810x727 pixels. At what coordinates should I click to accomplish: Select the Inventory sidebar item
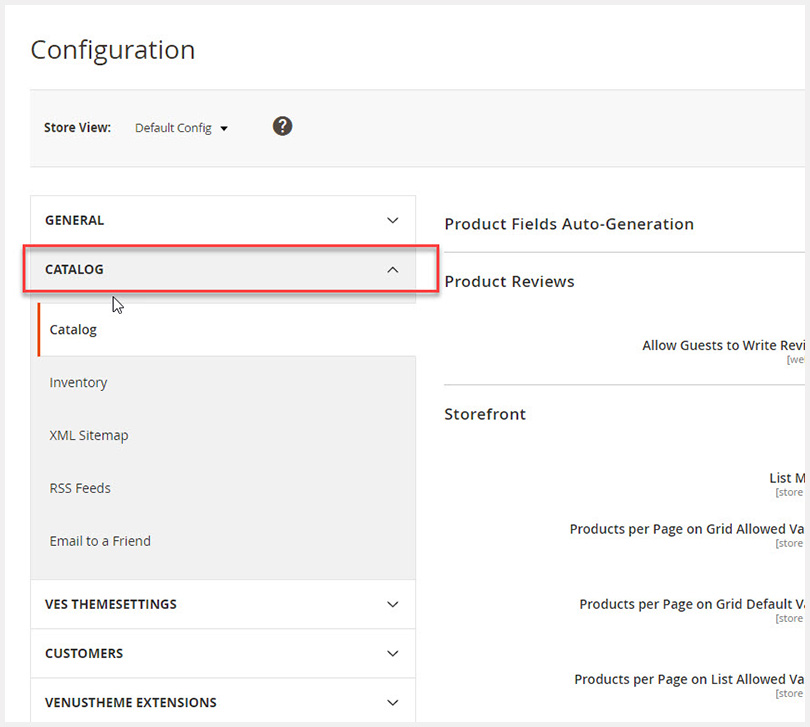tap(79, 382)
